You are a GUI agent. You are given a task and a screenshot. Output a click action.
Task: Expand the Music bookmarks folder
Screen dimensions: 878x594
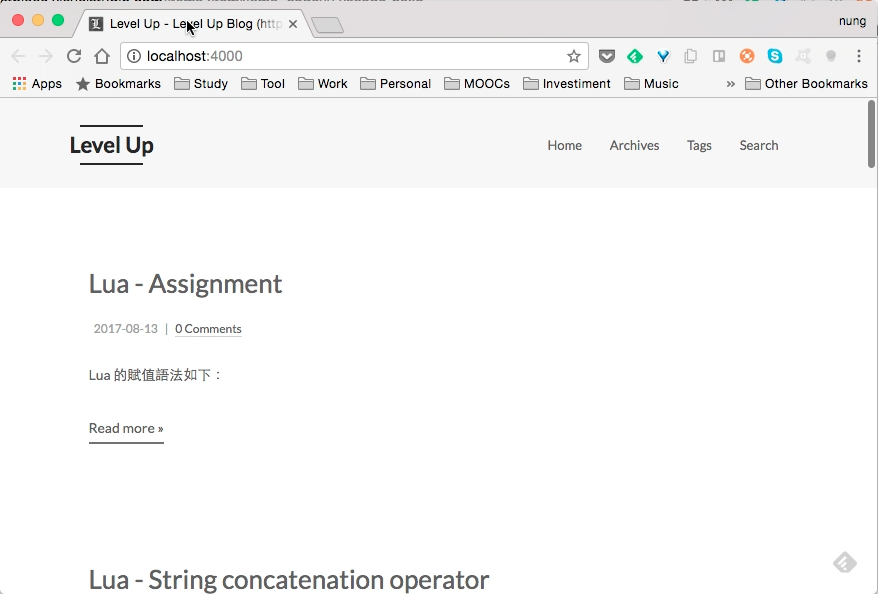[651, 84]
